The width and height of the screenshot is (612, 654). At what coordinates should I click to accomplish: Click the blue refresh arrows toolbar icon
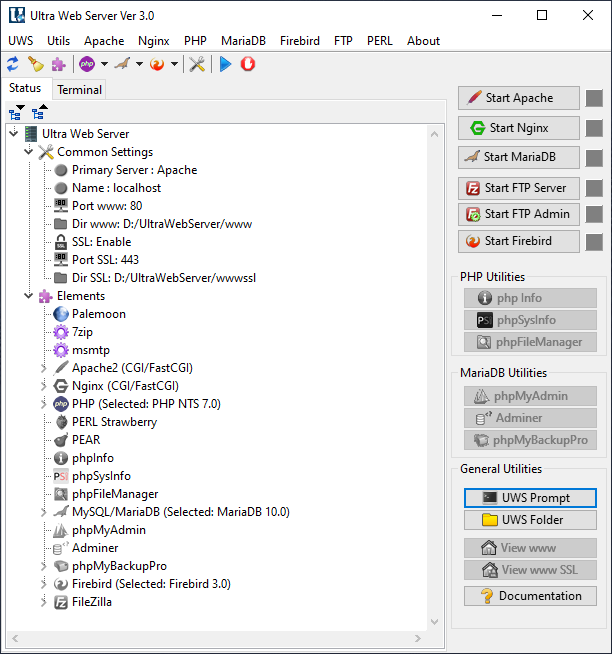(x=13, y=64)
